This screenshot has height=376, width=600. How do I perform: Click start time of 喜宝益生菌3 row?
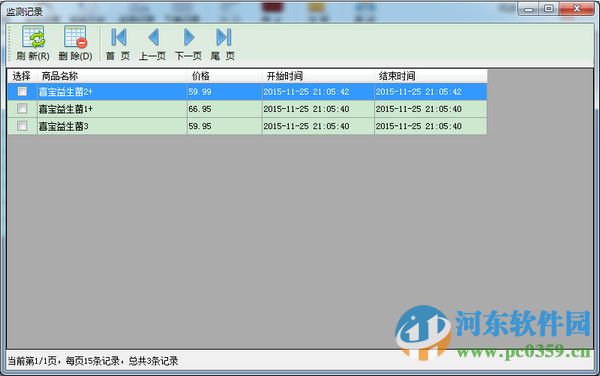[318, 126]
